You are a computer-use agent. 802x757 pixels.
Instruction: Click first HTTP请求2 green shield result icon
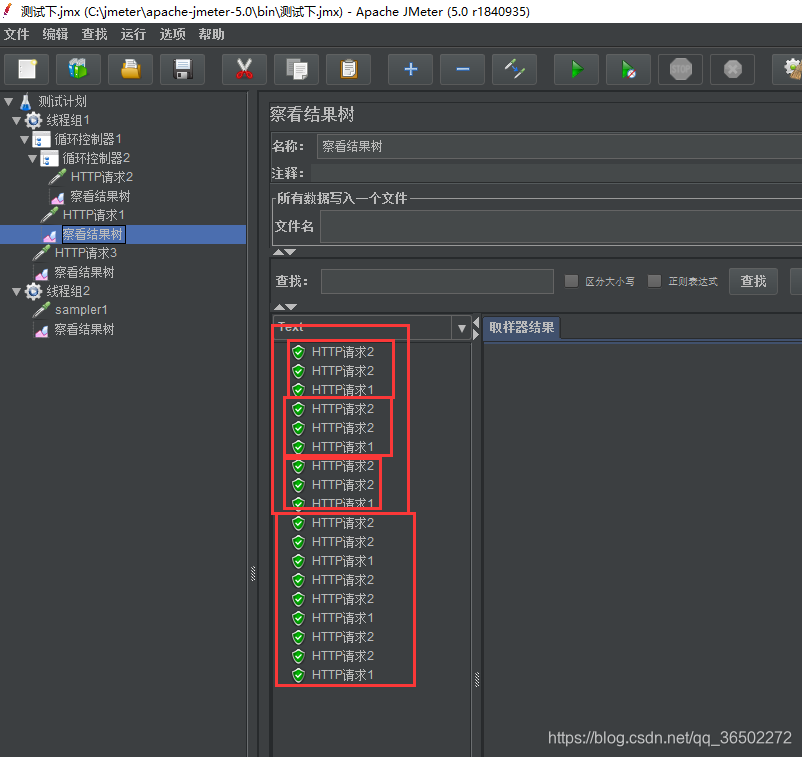click(x=298, y=352)
